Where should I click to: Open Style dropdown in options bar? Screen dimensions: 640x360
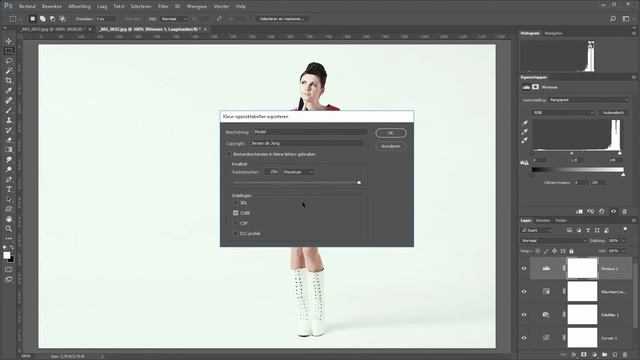[x=173, y=19]
